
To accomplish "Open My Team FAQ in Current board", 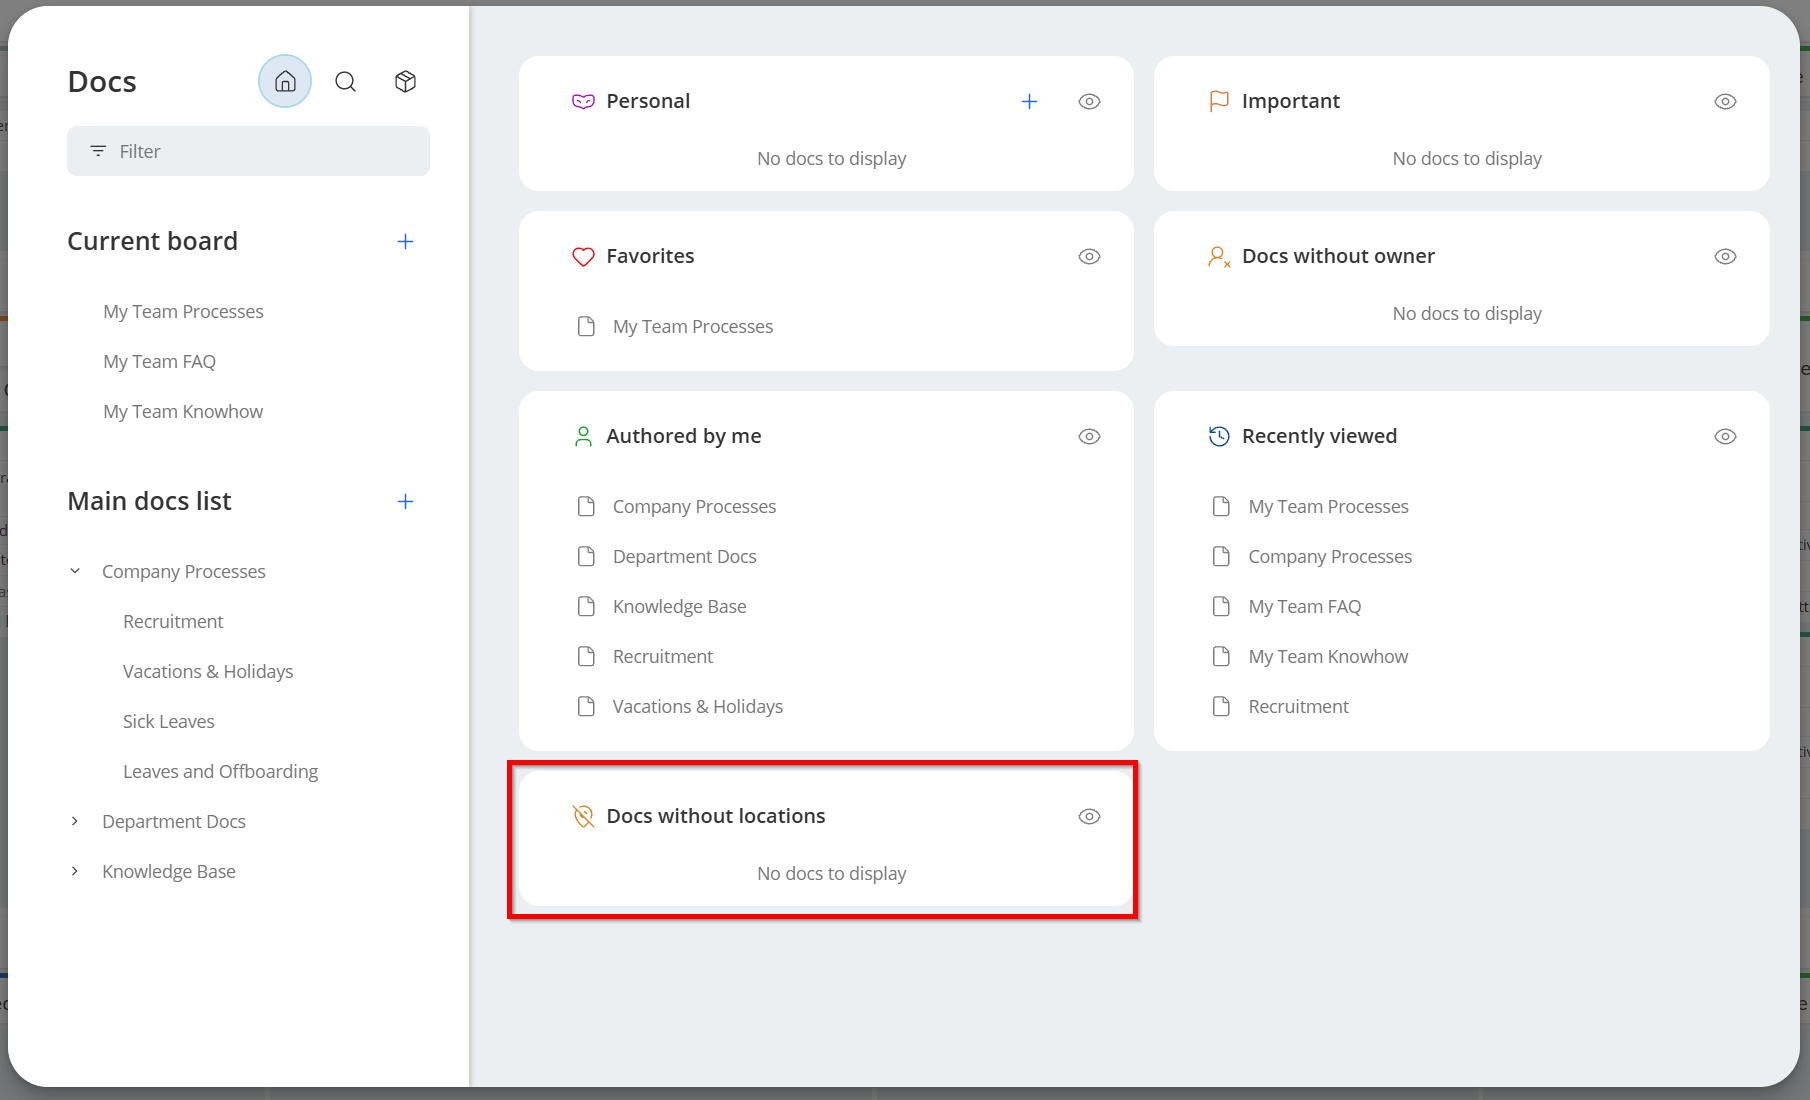I will tap(159, 361).
